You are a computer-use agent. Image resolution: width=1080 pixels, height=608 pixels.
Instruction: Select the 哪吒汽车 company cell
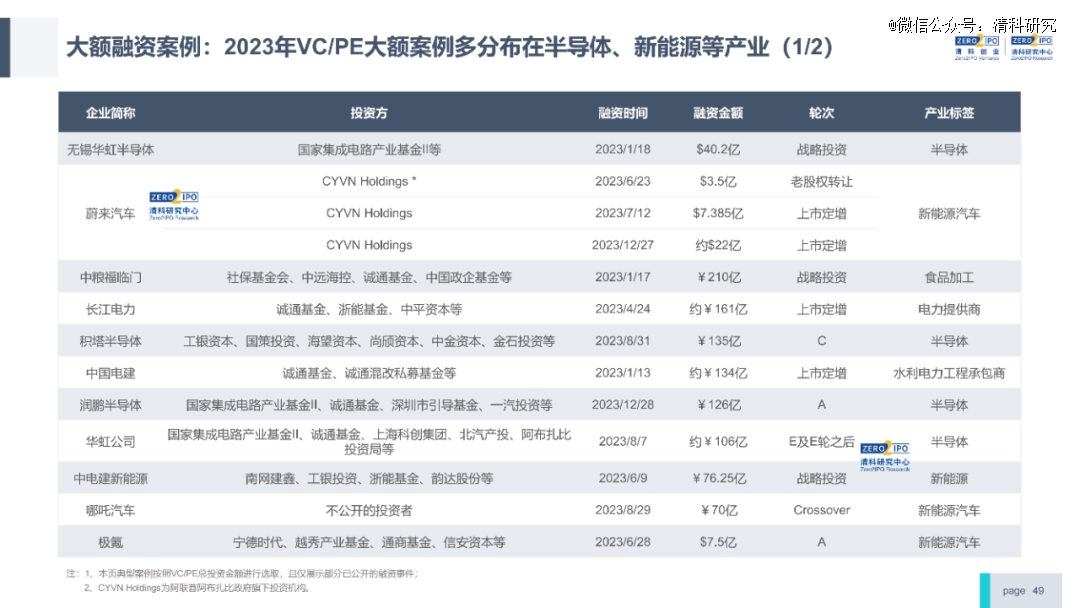pyautogui.click(x=110, y=511)
